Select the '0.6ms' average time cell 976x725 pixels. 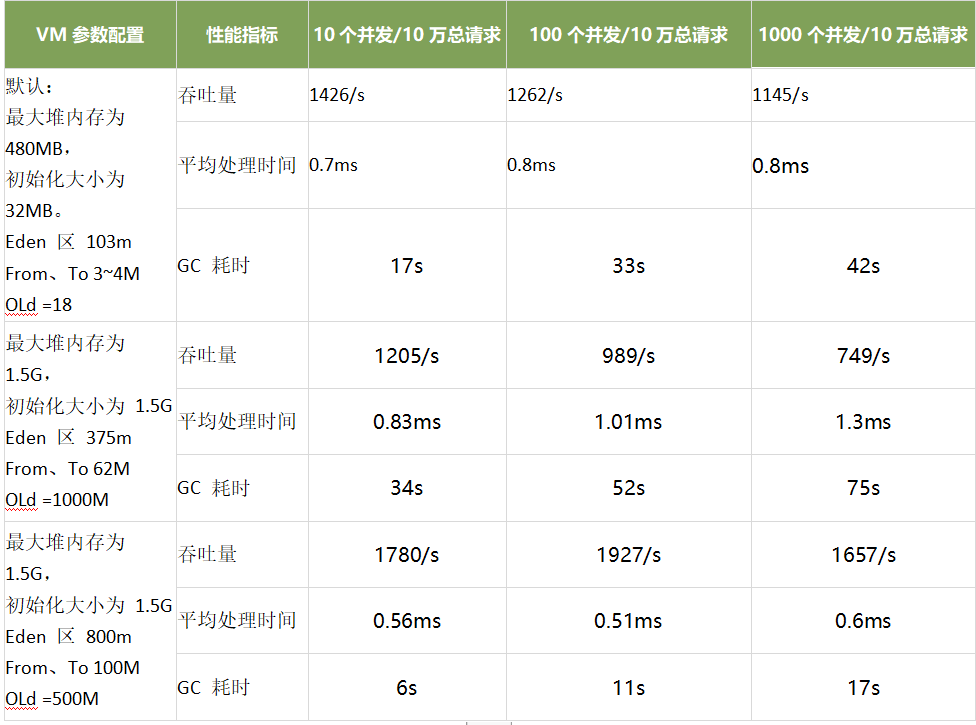[x=863, y=620]
